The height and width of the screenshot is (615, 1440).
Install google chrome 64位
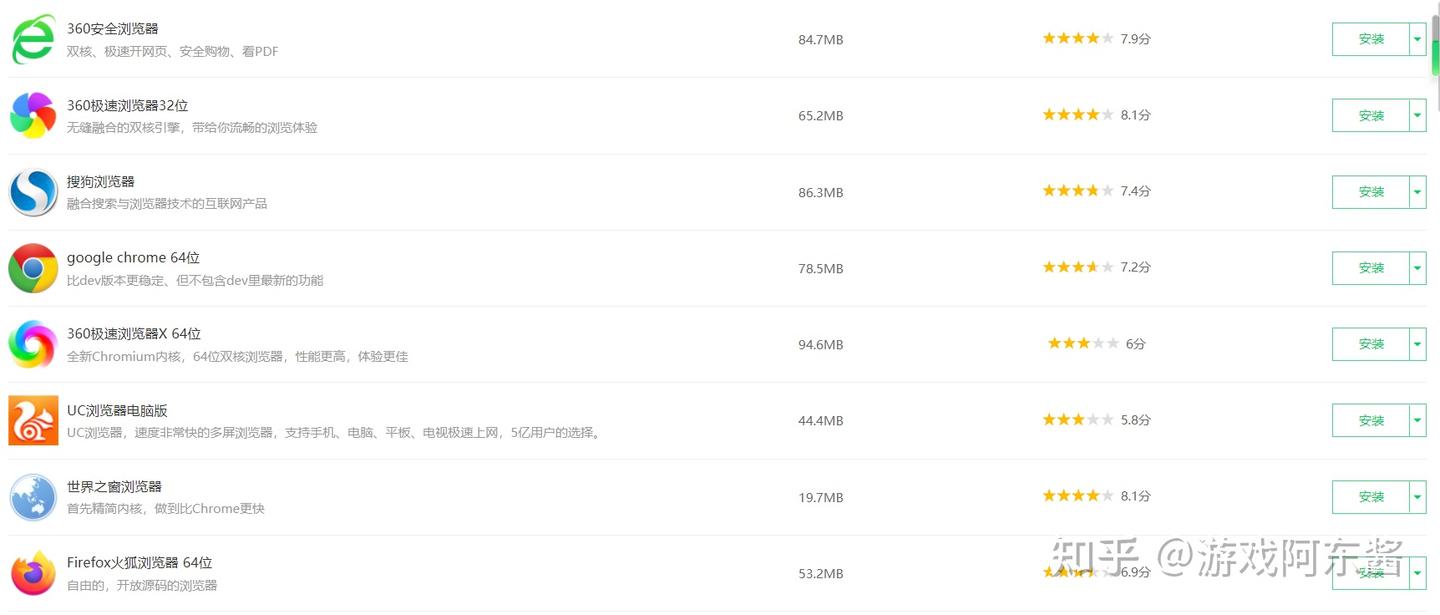[1371, 268]
